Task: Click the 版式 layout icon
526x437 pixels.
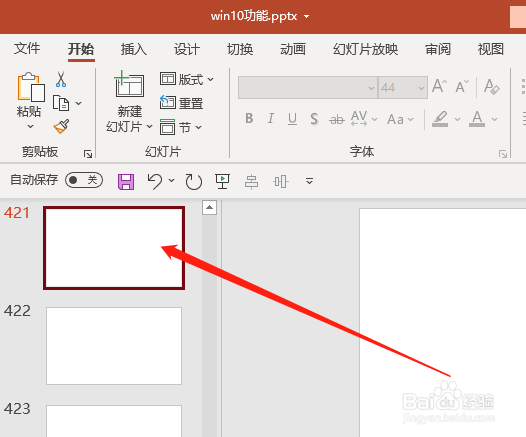Action: click(167, 79)
